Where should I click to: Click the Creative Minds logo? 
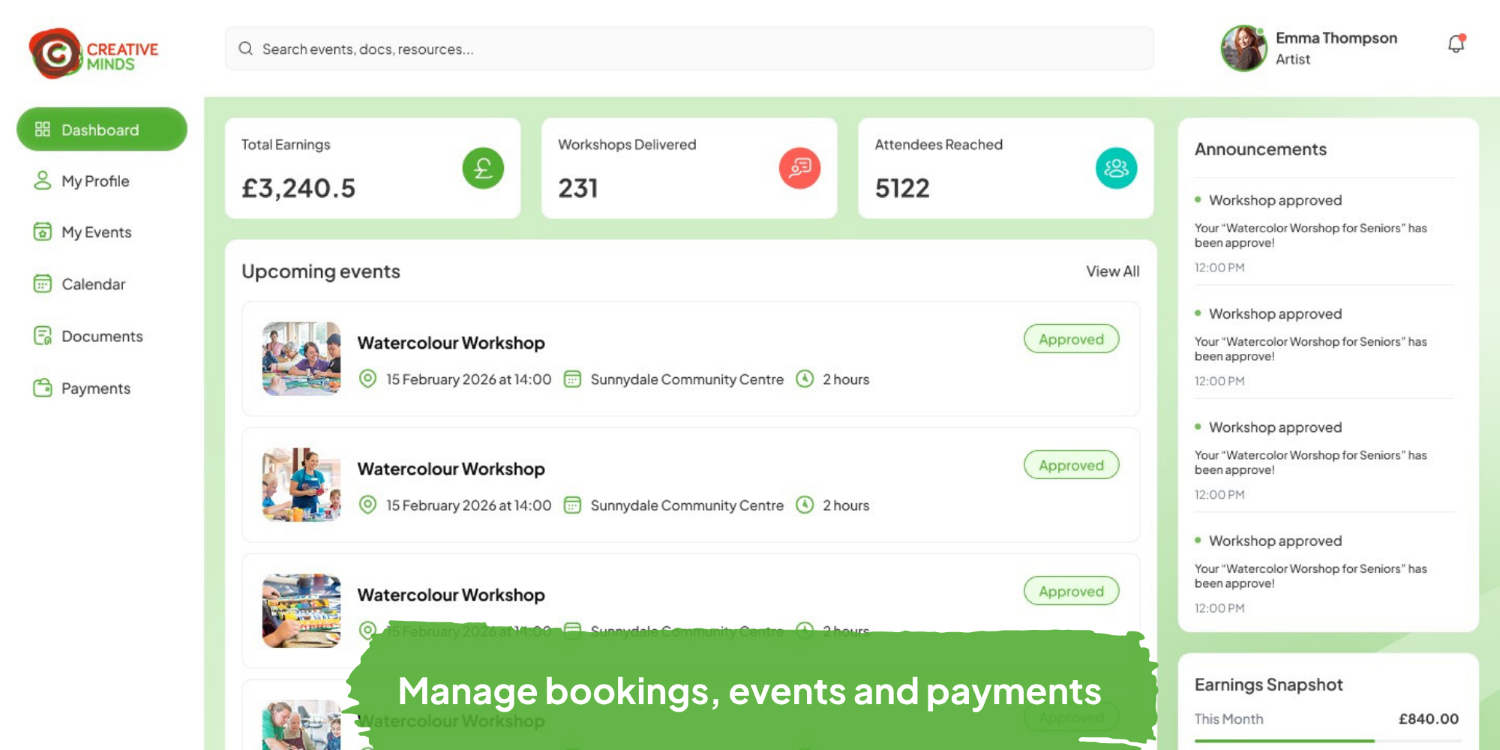pos(94,52)
